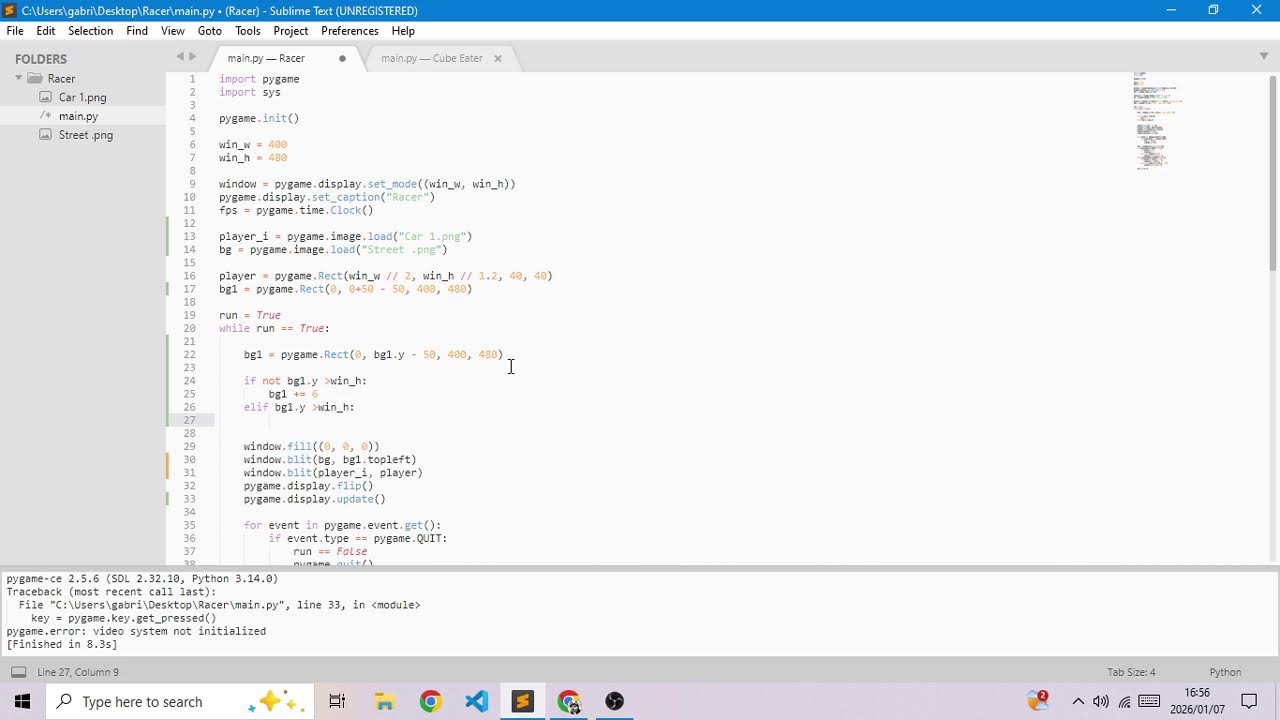Click the traceback File path line in output
Image resolution: width=1280 pixels, height=720 pixels.
click(219, 605)
